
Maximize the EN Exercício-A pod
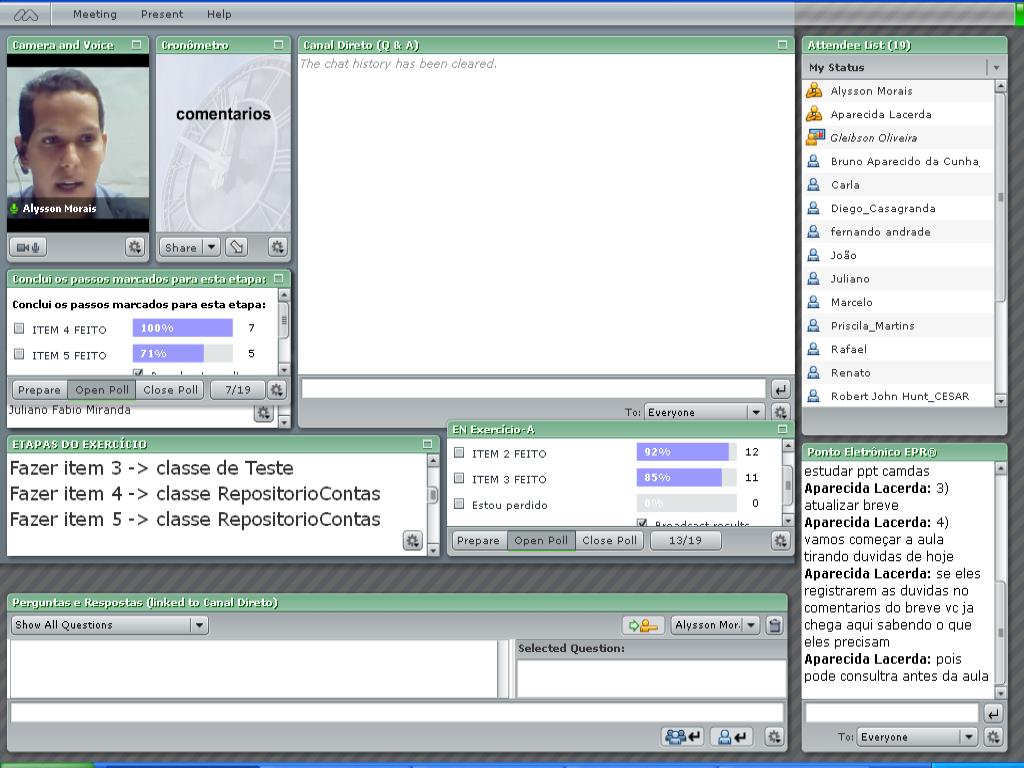(782, 429)
